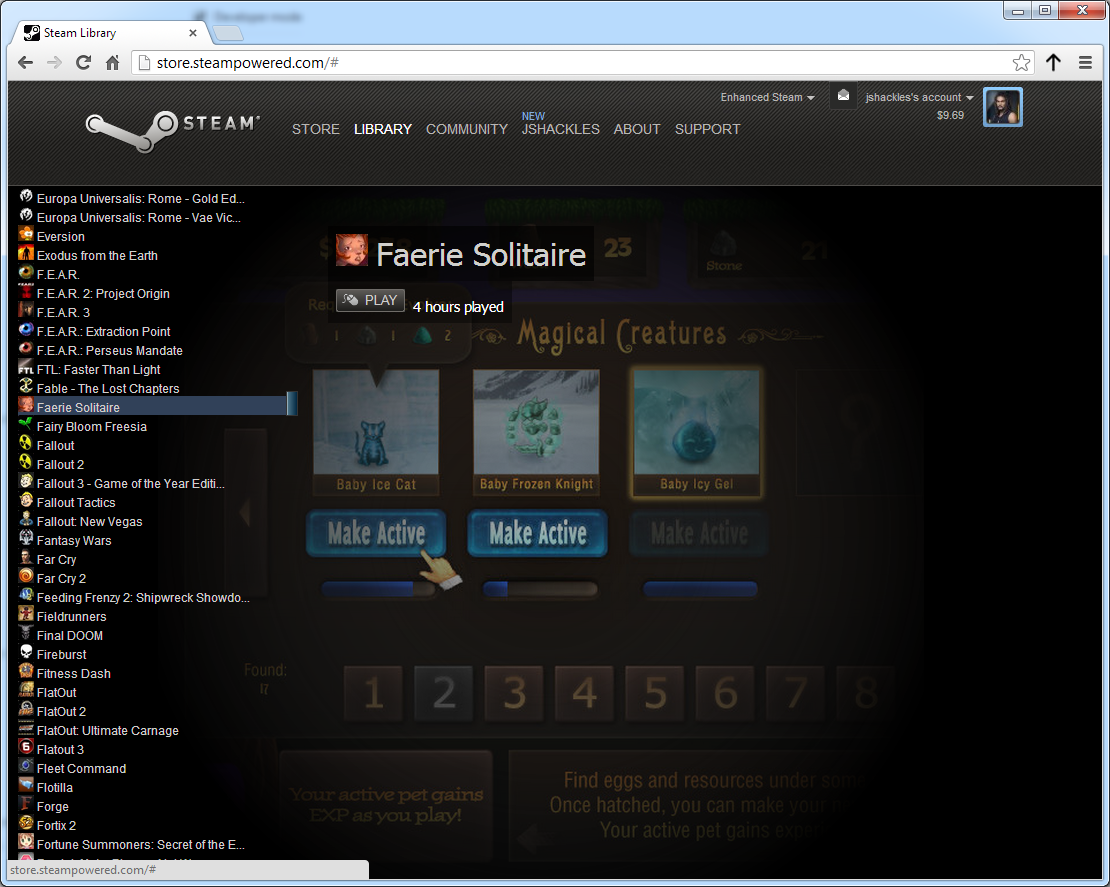Select Fallout Tactics

(76, 503)
